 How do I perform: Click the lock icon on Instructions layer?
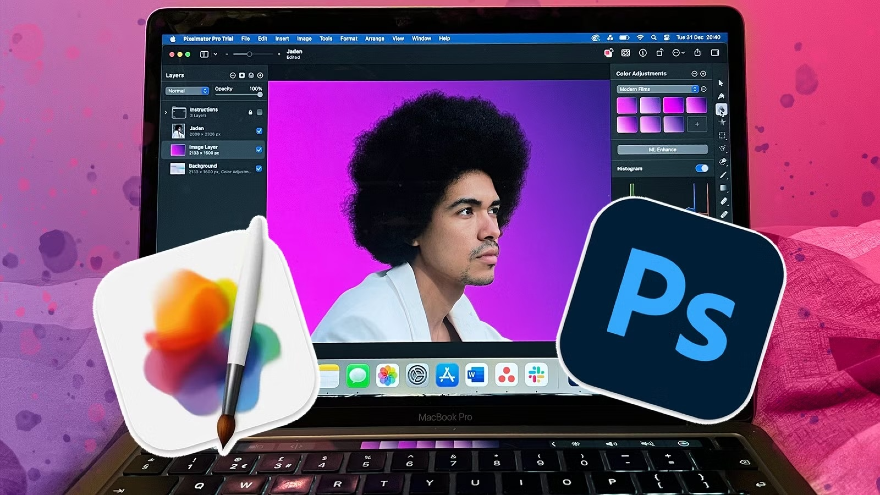tap(250, 112)
